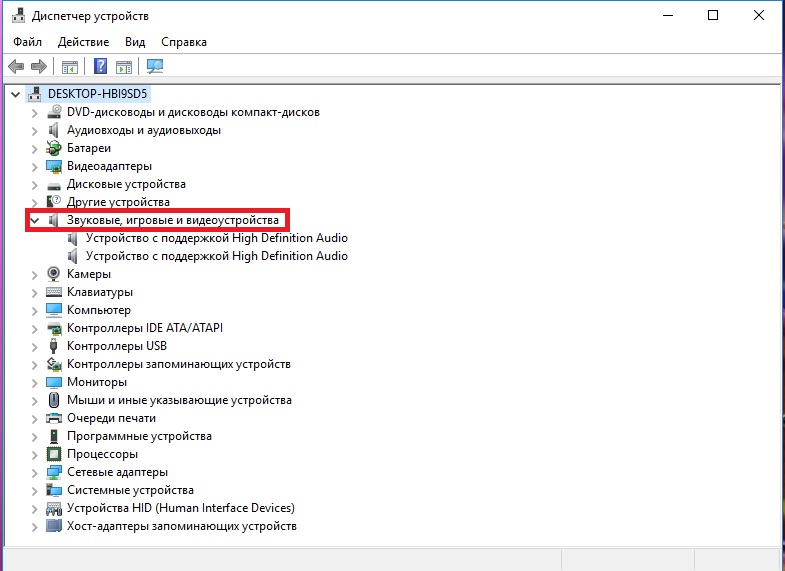Select the Другие устройства label
785x571 pixels.
(118, 202)
